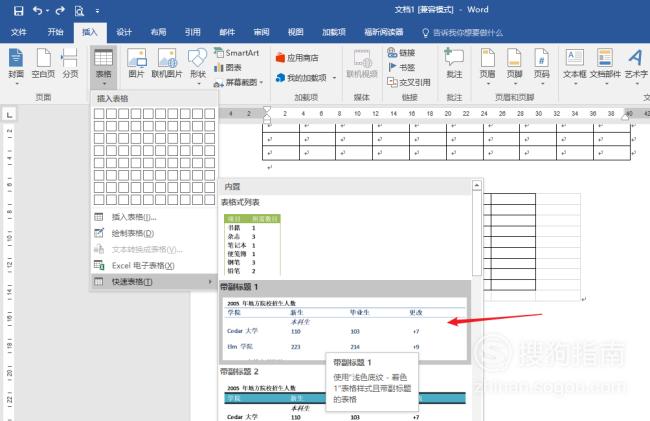Expand the 表格 button dropdown arrow
Viewport: 650px width, 421px height.
pyautogui.click(x=104, y=84)
